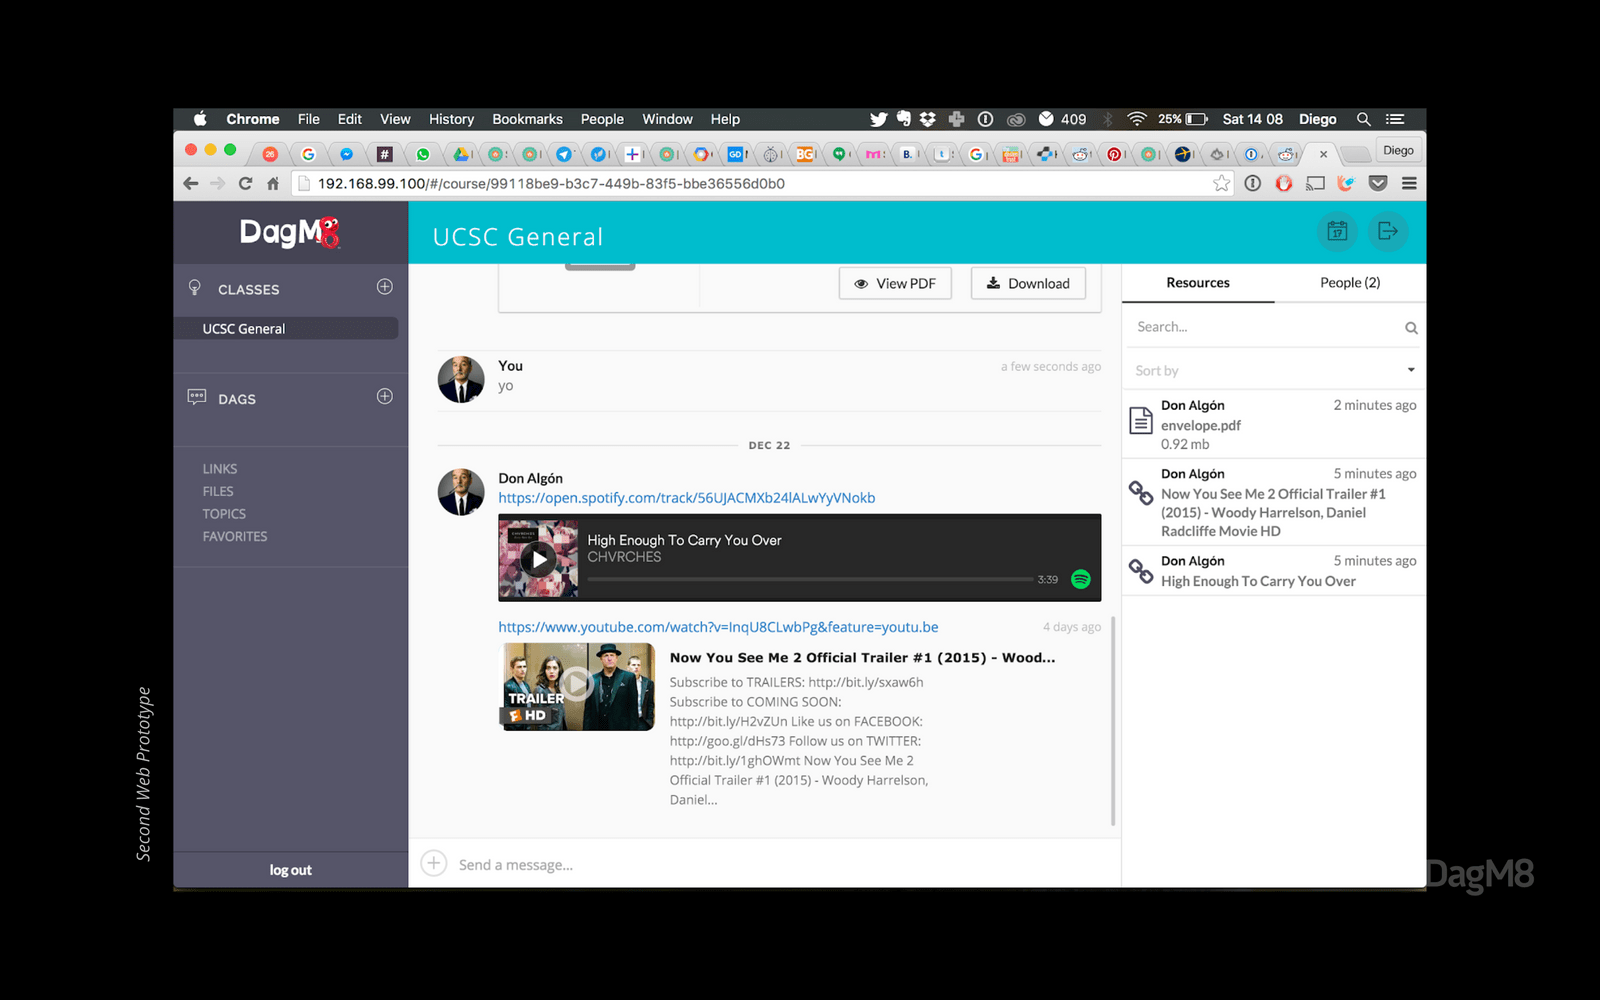Screen dimensions: 1600x1000
Task: Click log out in the sidebar
Action: (290, 870)
